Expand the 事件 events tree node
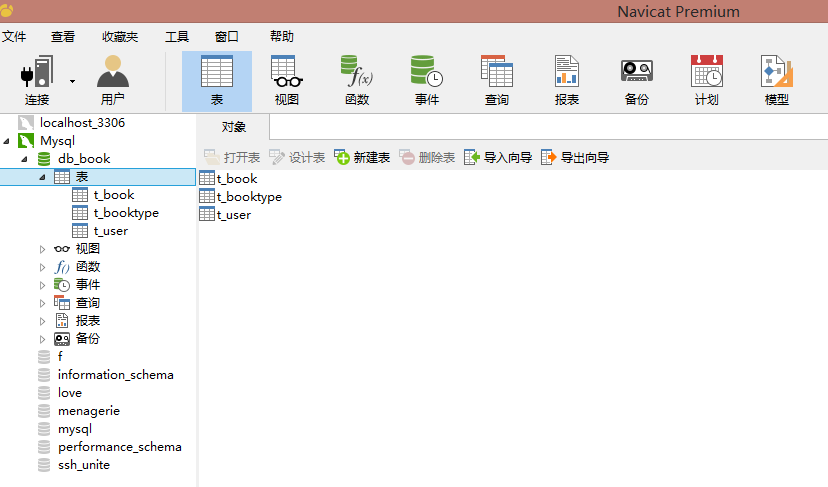Image resolution: width=828 pixels, height=487 pixels. pos(42,285)
